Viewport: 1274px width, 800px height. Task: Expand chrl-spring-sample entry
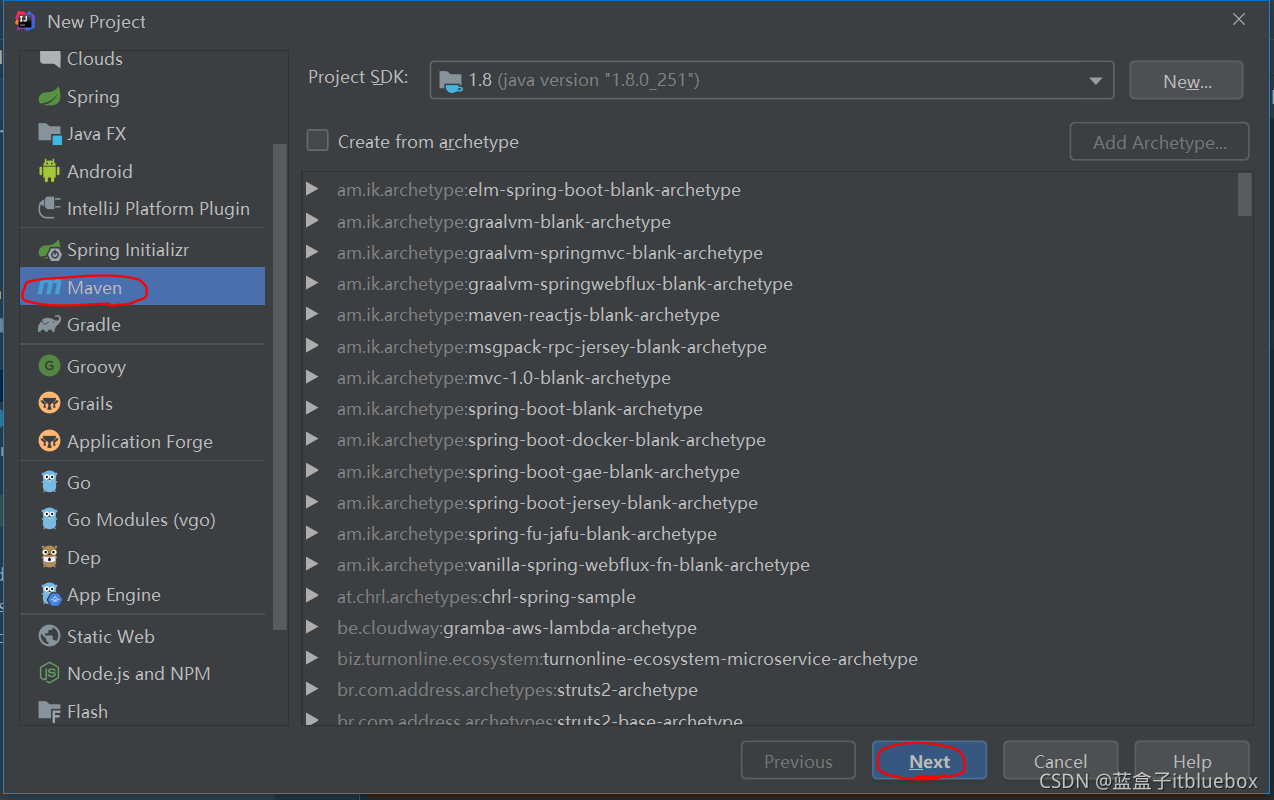[312, 596]
